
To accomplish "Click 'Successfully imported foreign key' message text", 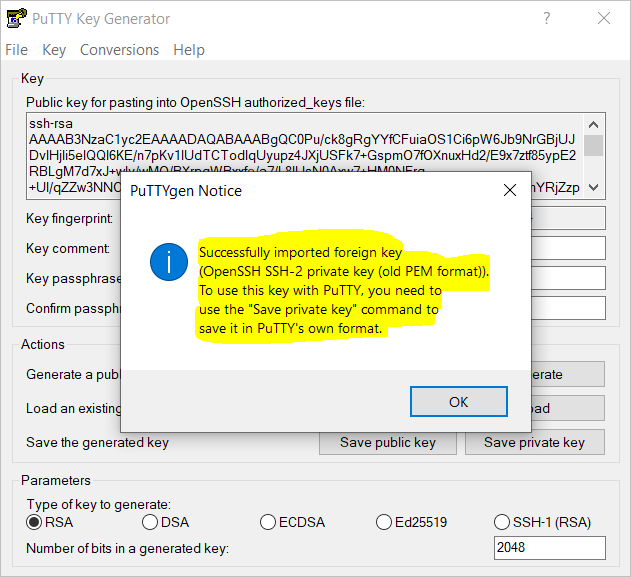I will tap(300, 252).
